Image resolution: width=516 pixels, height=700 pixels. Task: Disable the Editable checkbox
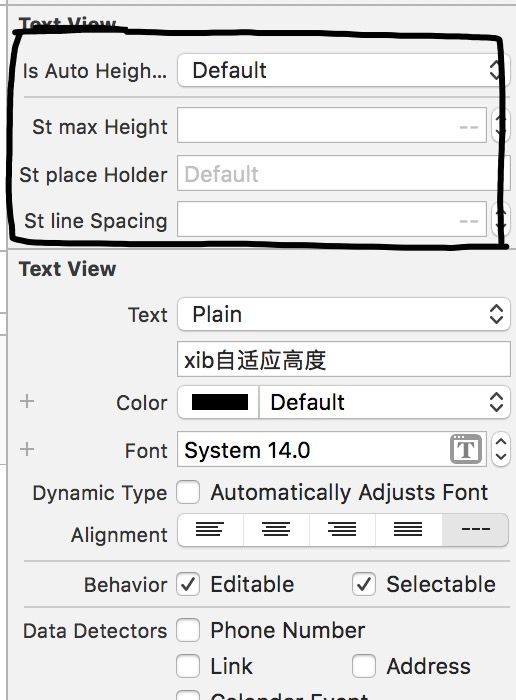point(188,584)
